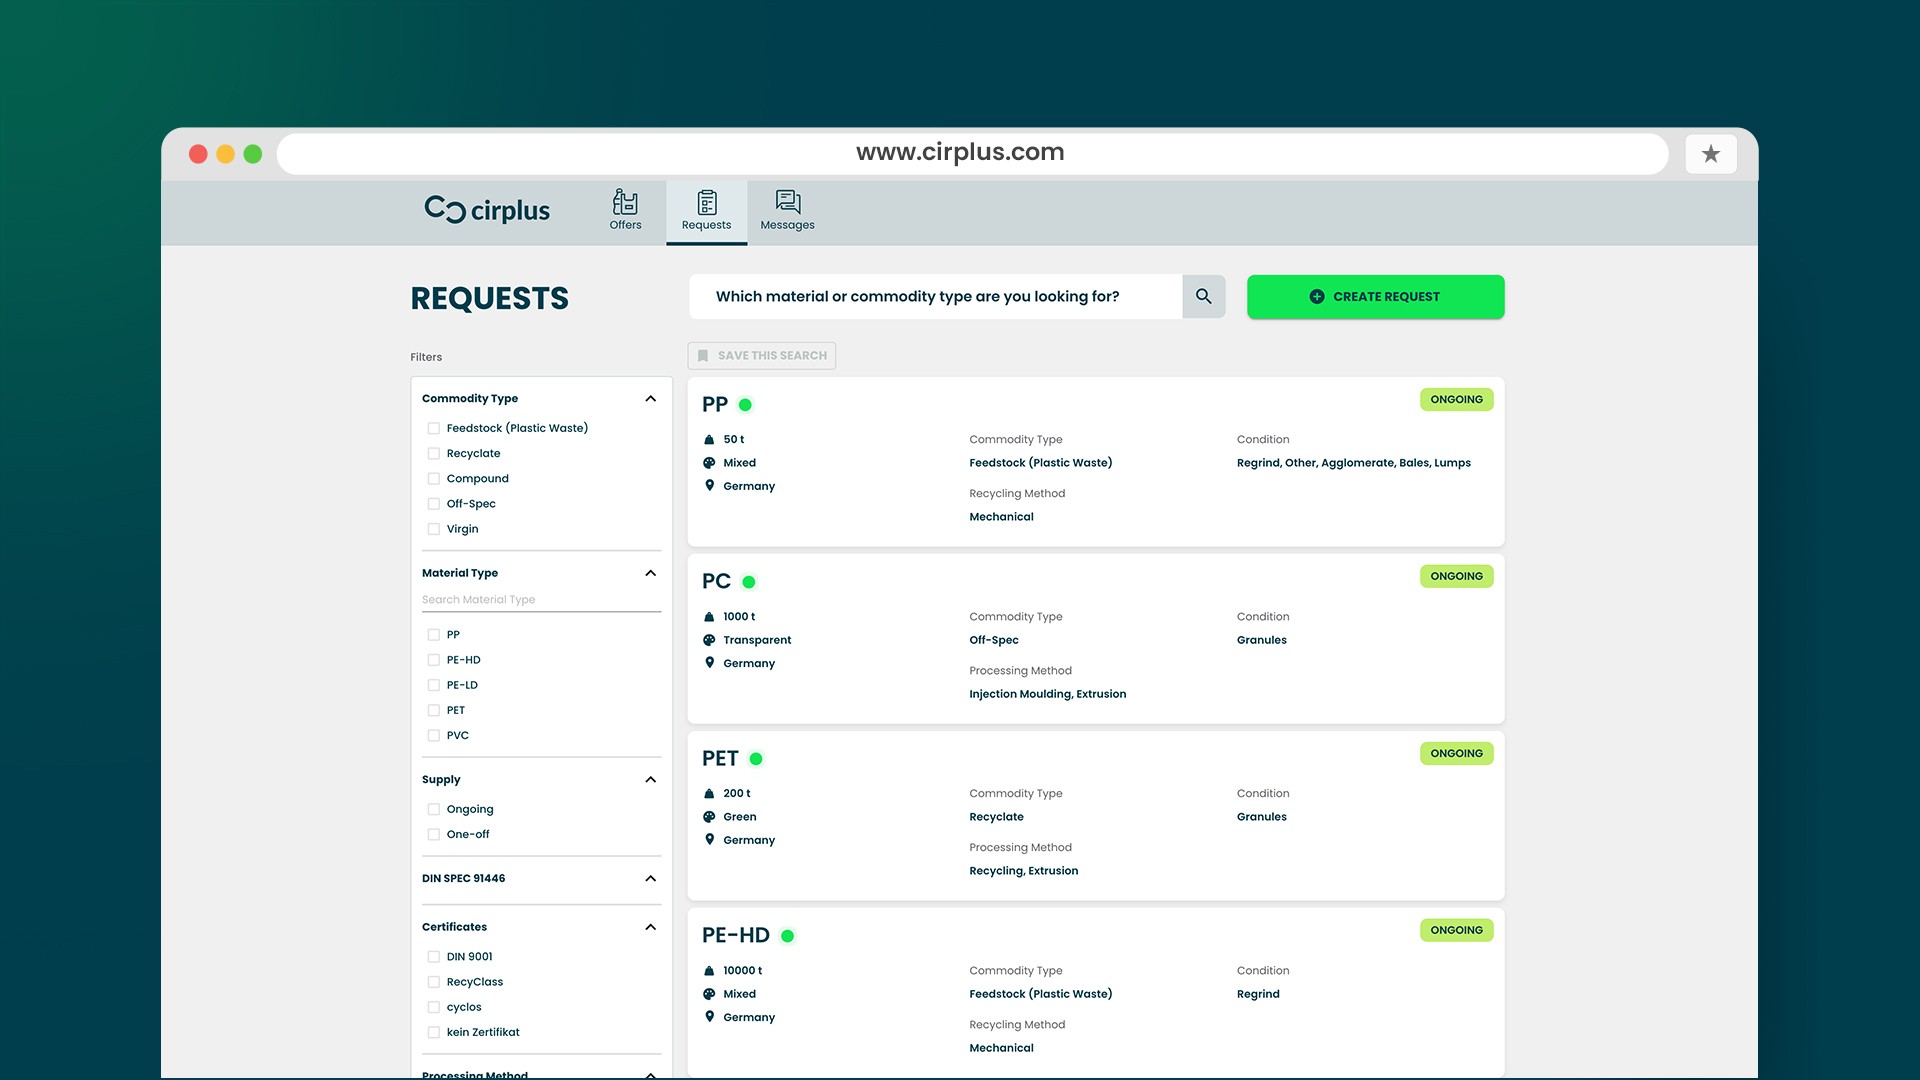Click the location pin in the PP card

[x=709, y=486]
